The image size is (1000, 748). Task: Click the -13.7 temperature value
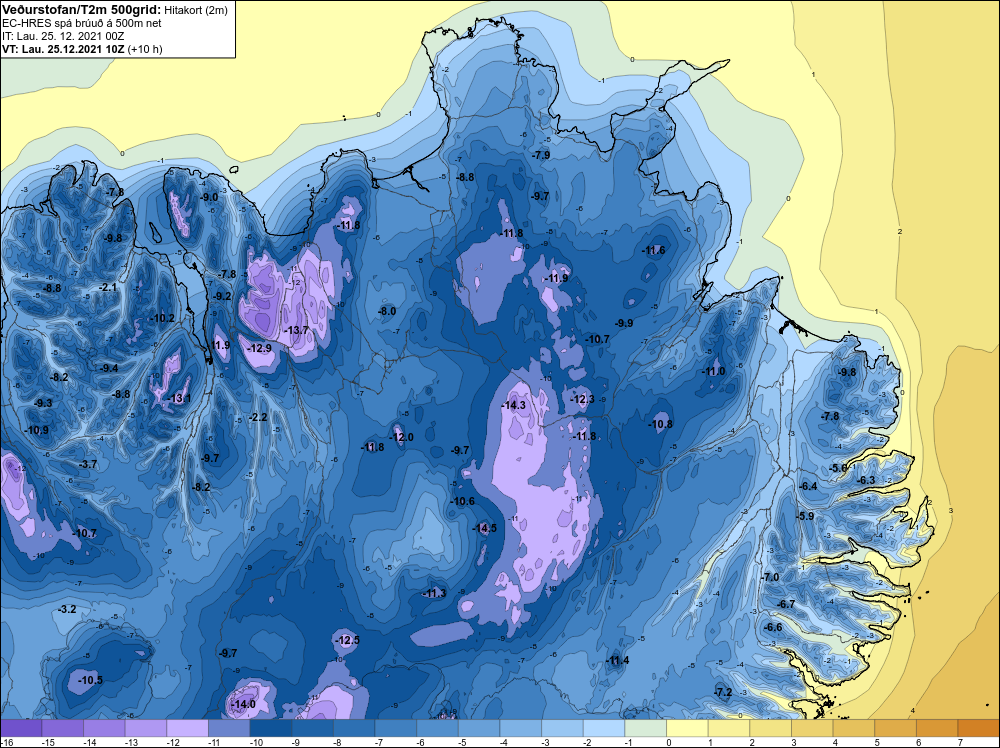point(297,330)
